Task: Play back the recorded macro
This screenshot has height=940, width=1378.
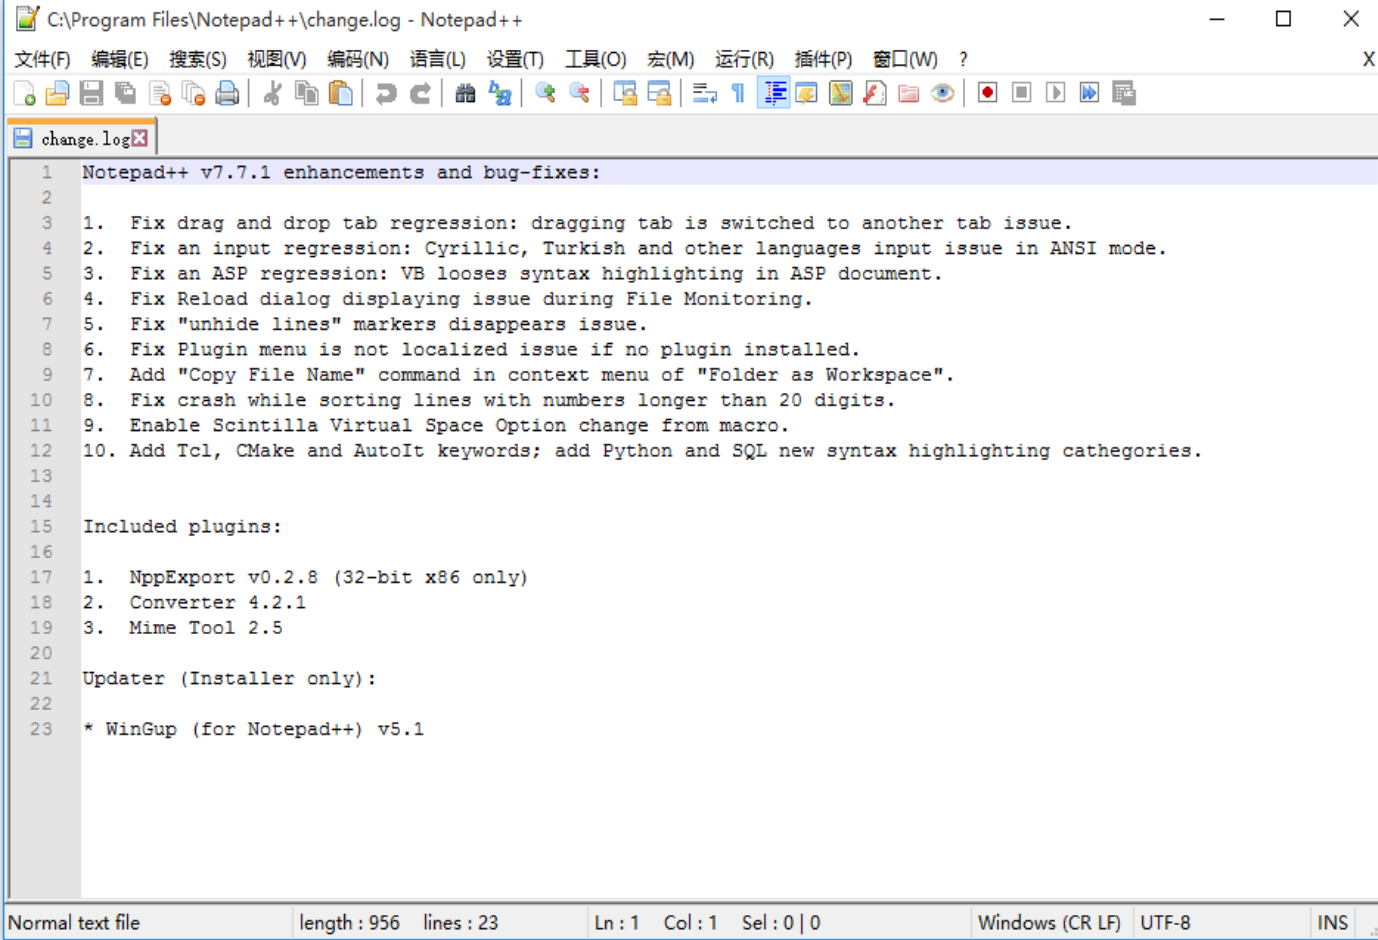Action: coord(1056,93)
